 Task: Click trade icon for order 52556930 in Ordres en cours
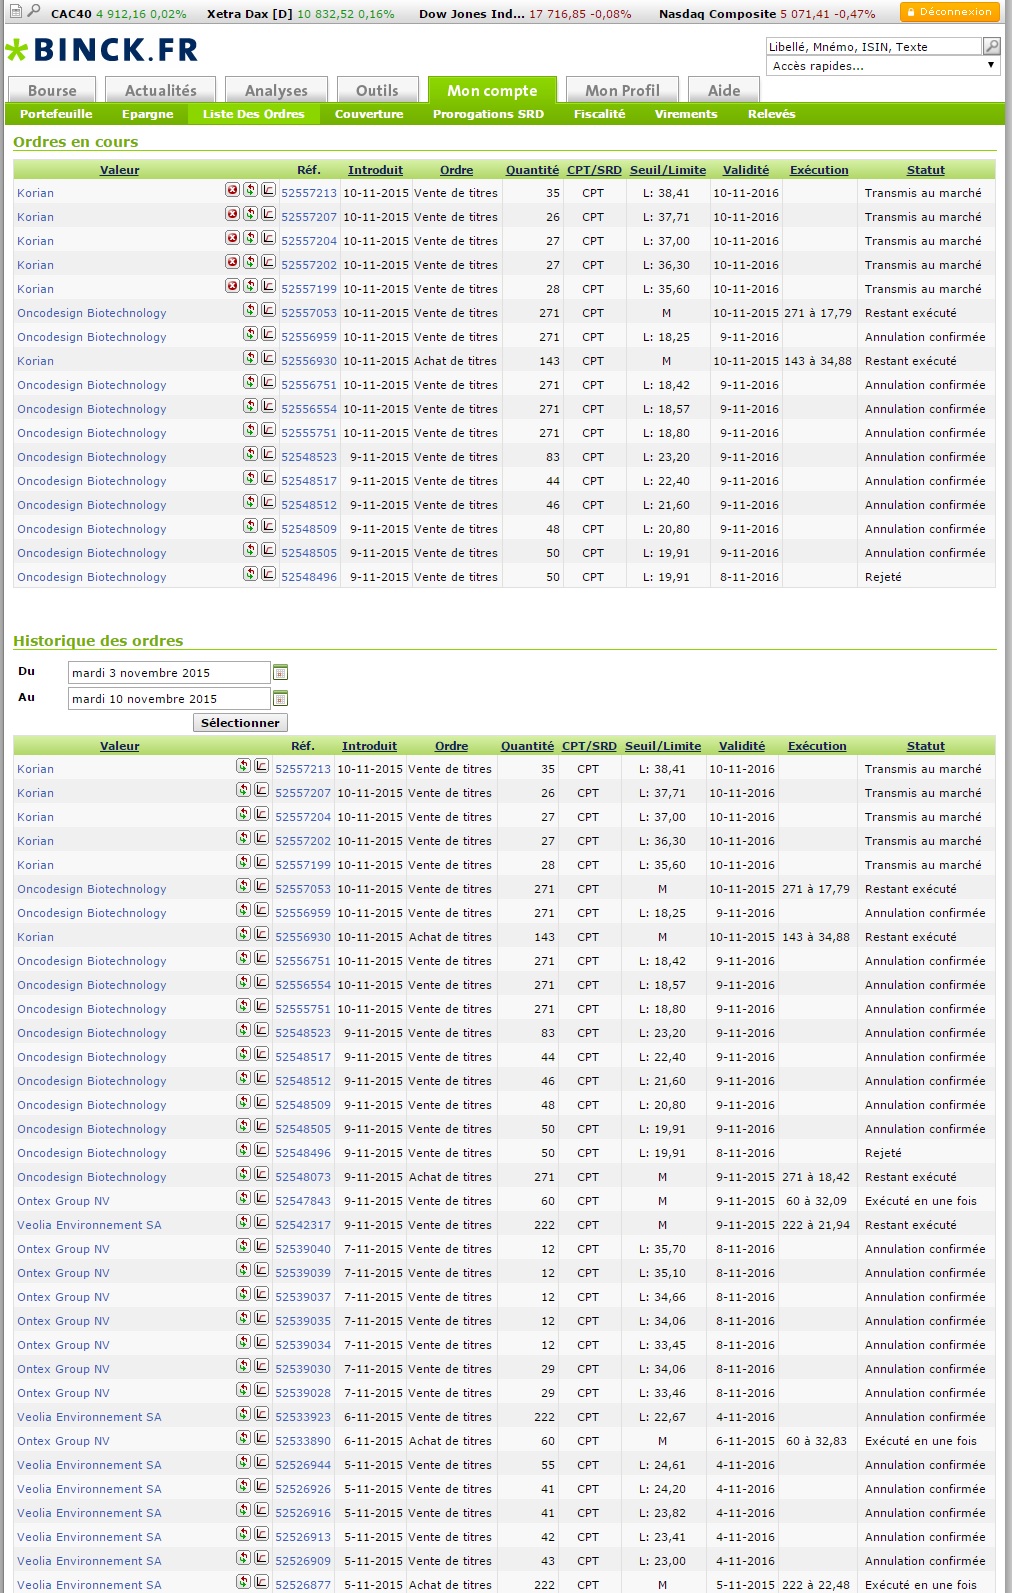tap(250, 358)
